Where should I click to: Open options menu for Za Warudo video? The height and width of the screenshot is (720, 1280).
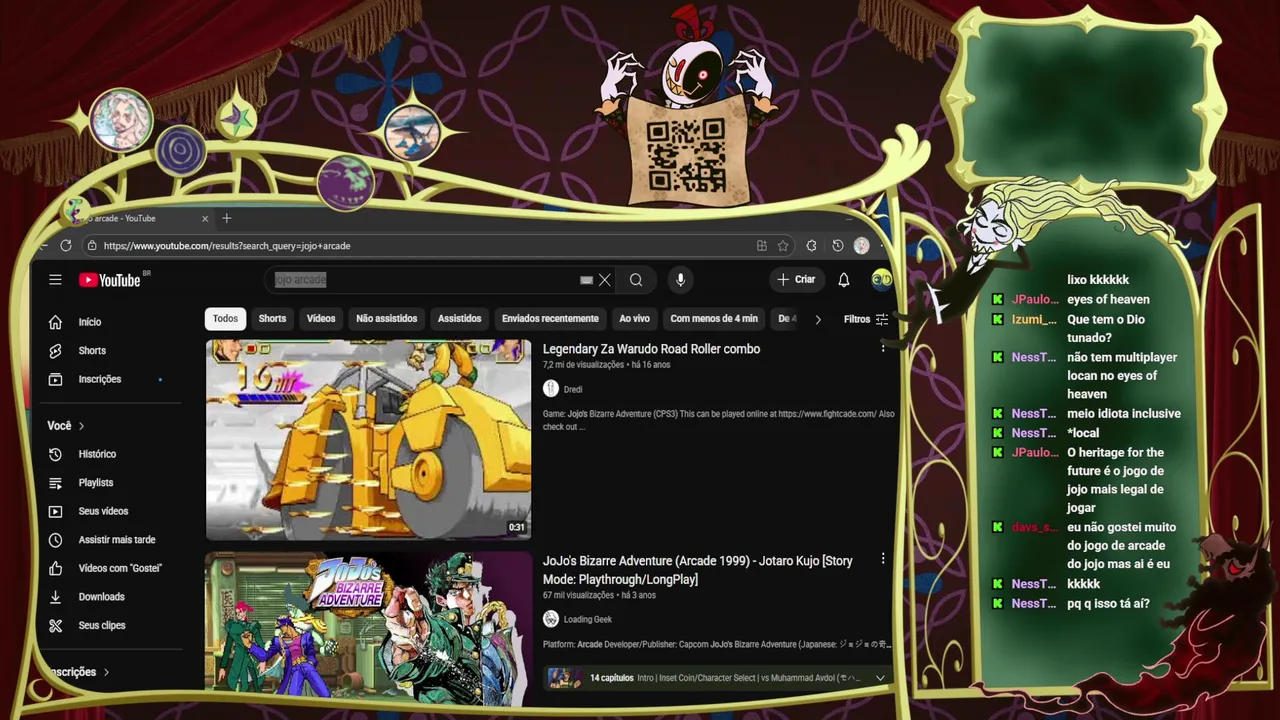click(x=883, y=348)
